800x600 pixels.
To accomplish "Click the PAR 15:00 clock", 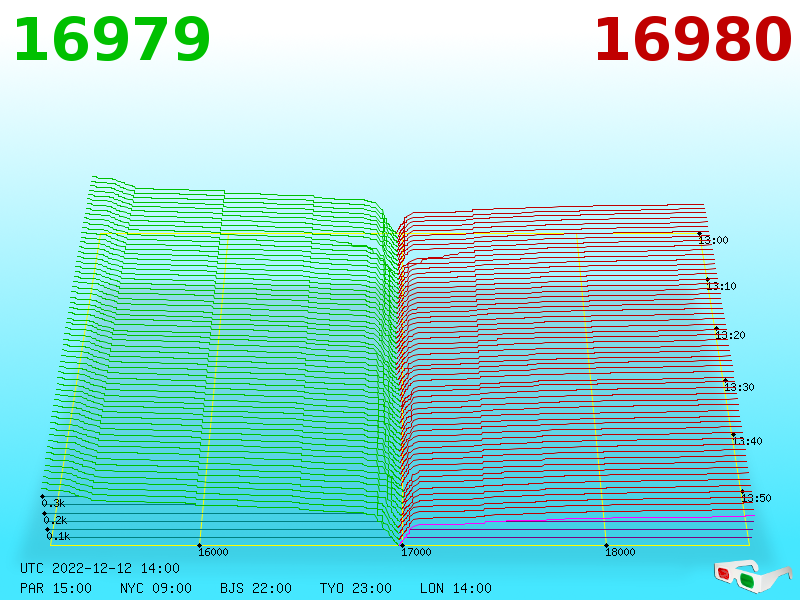I will [56, 588].
